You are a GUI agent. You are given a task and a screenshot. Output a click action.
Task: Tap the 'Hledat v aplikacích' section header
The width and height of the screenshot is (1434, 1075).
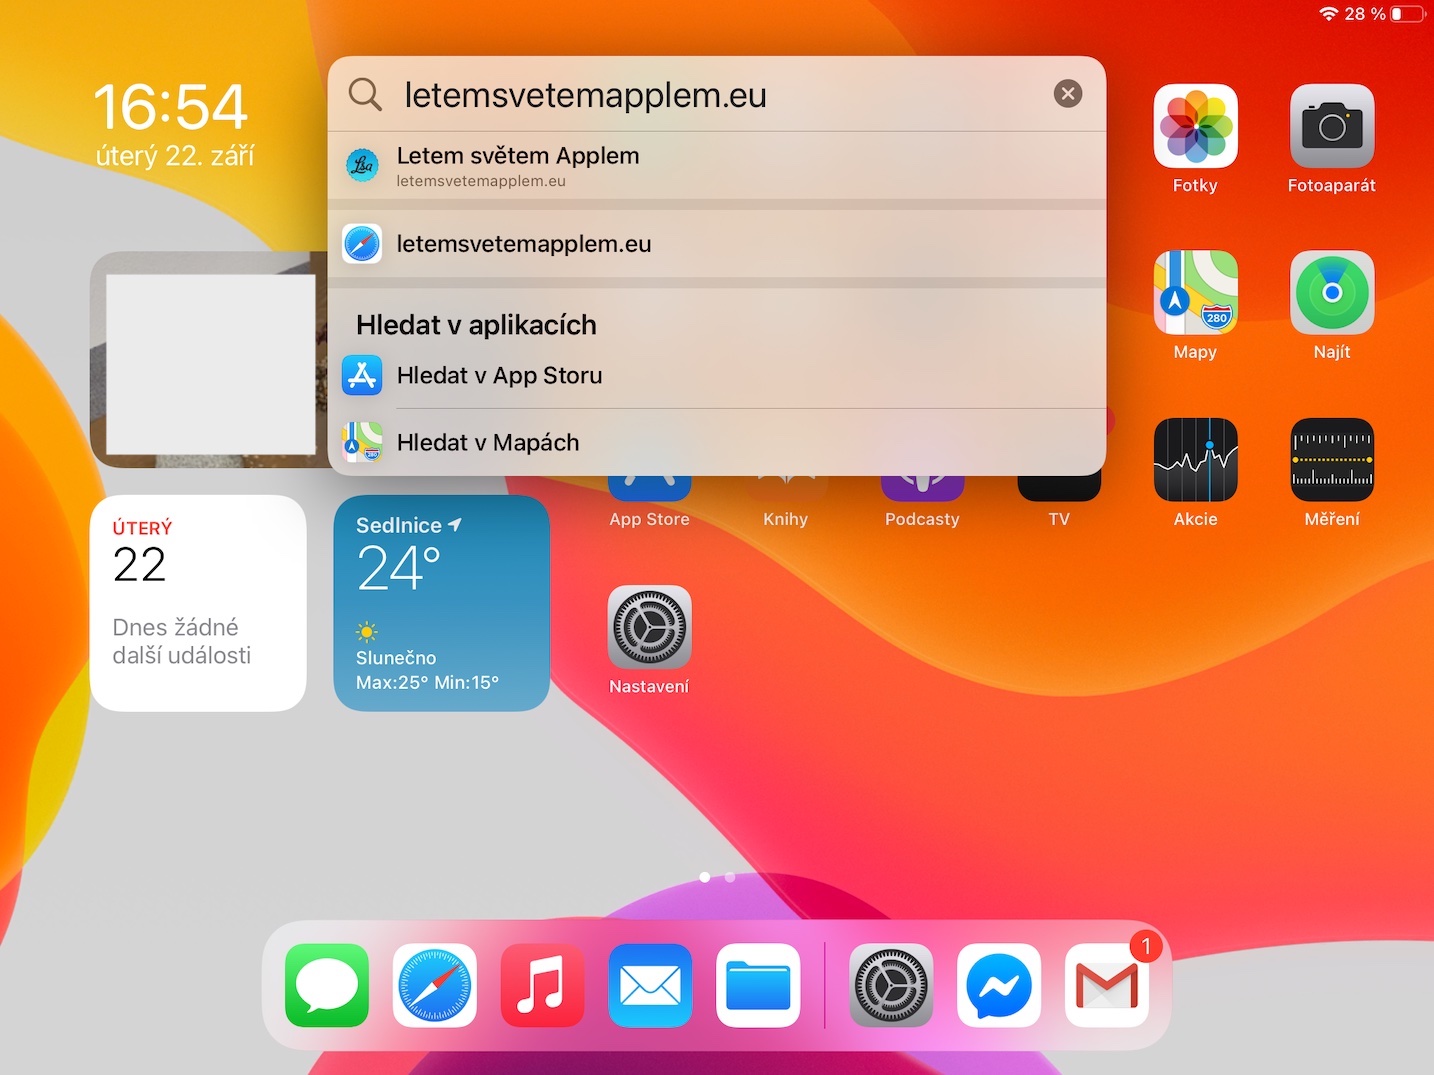point(476,325)
